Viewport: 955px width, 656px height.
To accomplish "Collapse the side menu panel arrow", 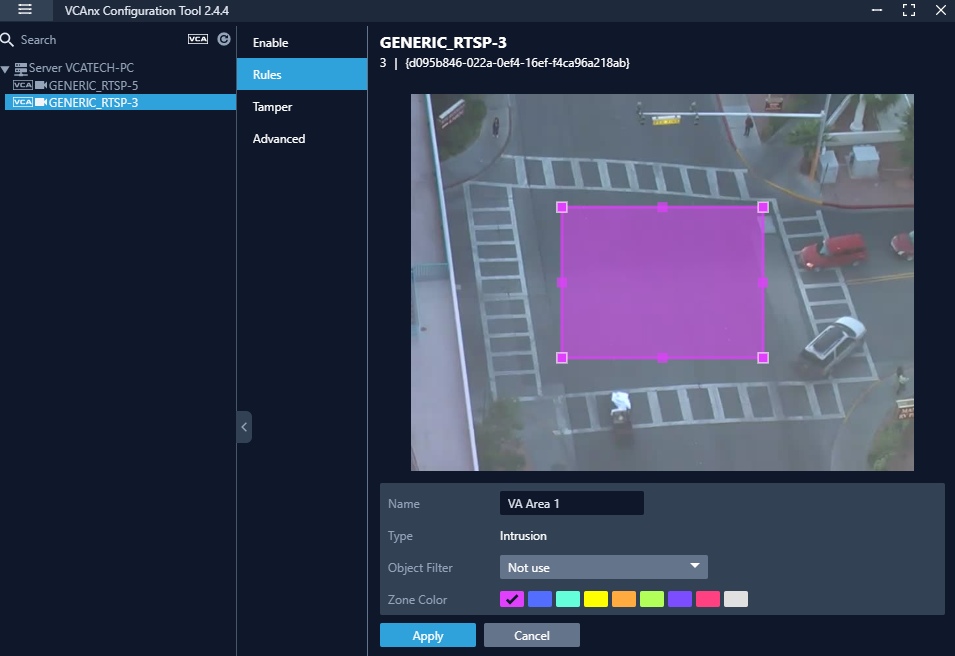I will click(x=244, y=427).
